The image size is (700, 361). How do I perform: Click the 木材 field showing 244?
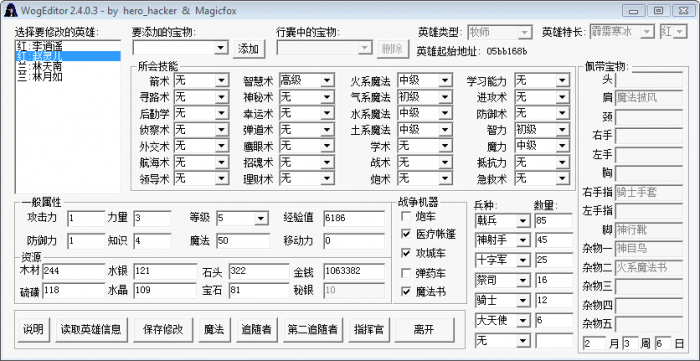point(74,271)
